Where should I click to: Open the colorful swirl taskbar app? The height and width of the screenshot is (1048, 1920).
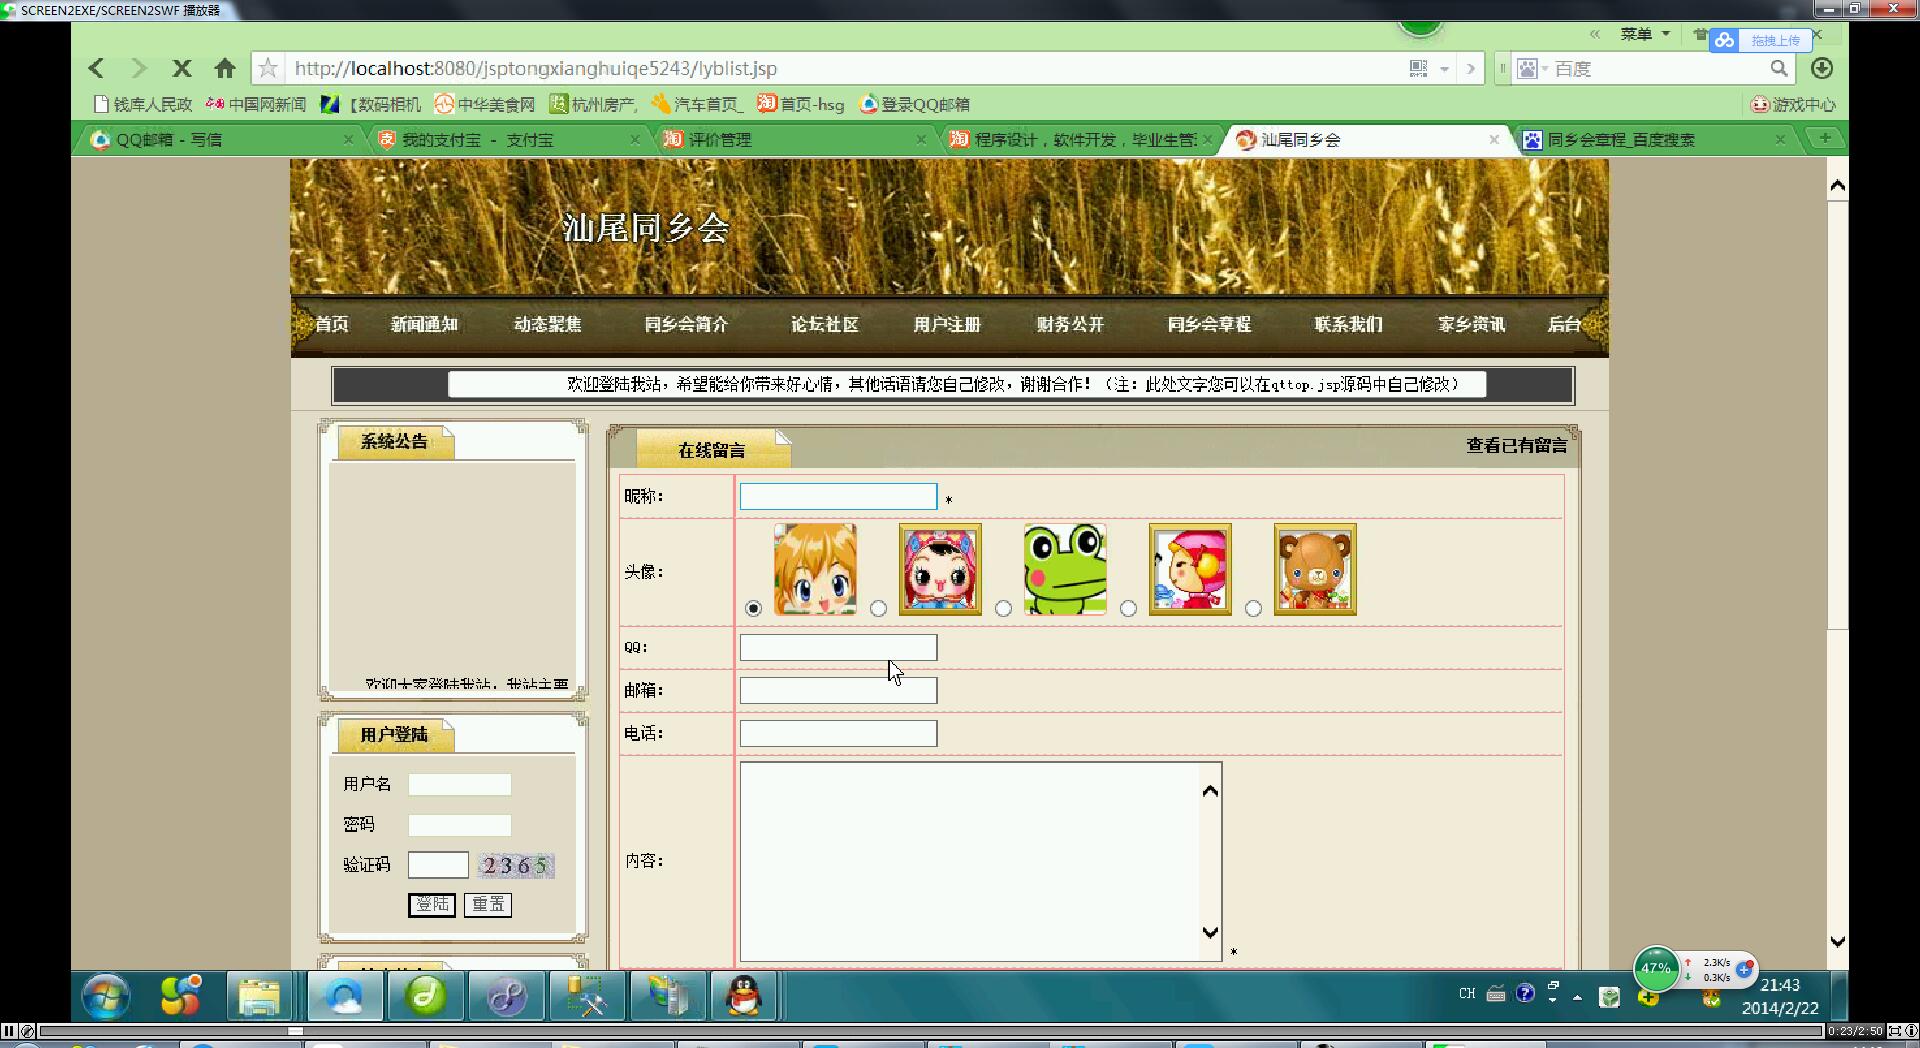(x=181, y=996)
